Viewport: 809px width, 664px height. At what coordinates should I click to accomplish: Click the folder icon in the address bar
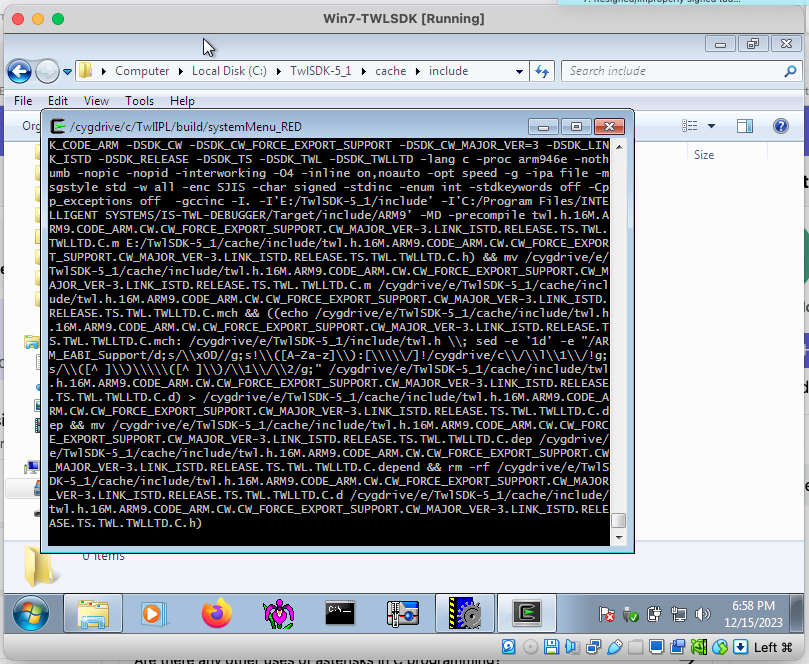[86, 71]
